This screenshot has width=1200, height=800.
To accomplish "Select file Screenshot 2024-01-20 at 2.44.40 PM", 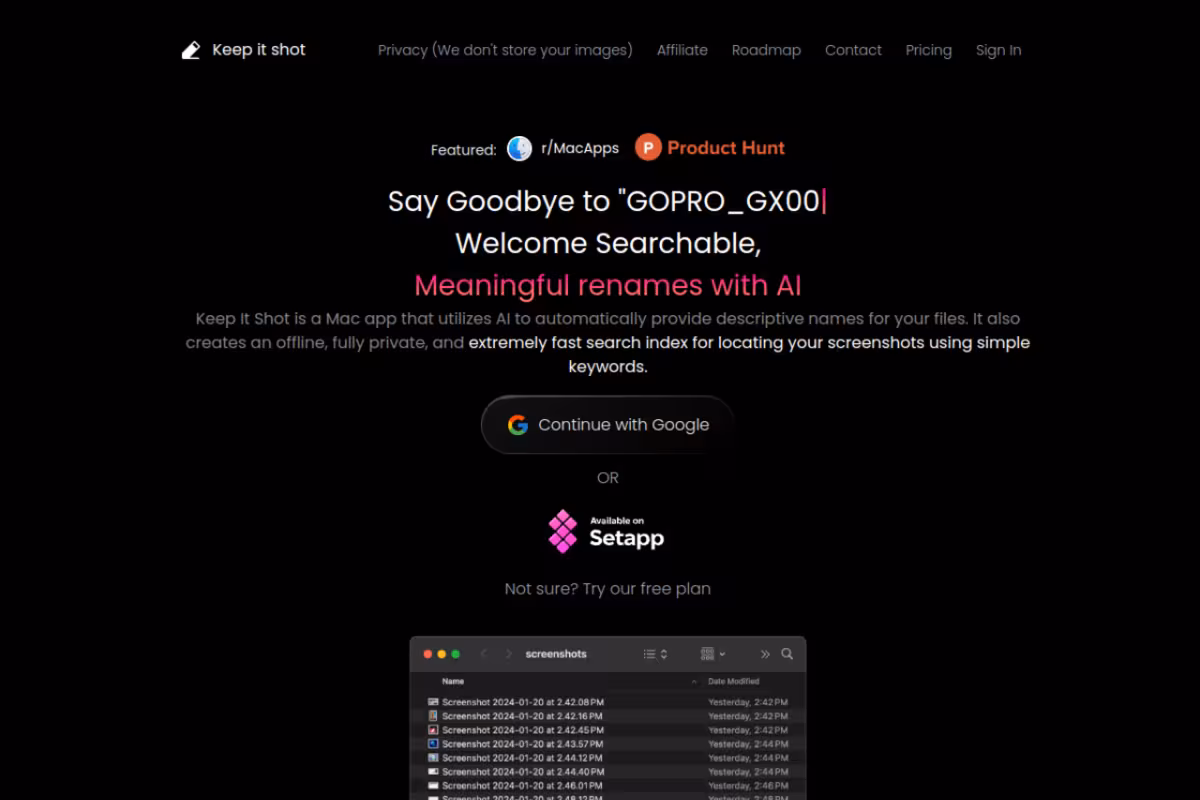I will [x=523, y=772].
